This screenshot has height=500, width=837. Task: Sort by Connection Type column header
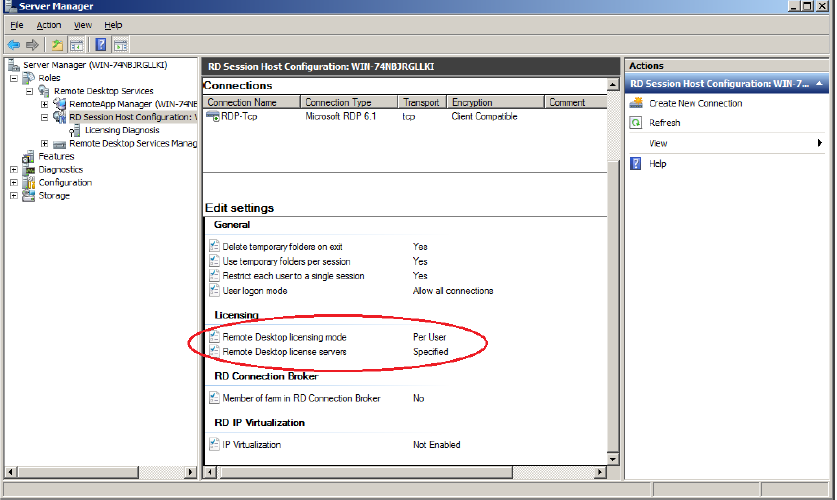tap(350, 102)
